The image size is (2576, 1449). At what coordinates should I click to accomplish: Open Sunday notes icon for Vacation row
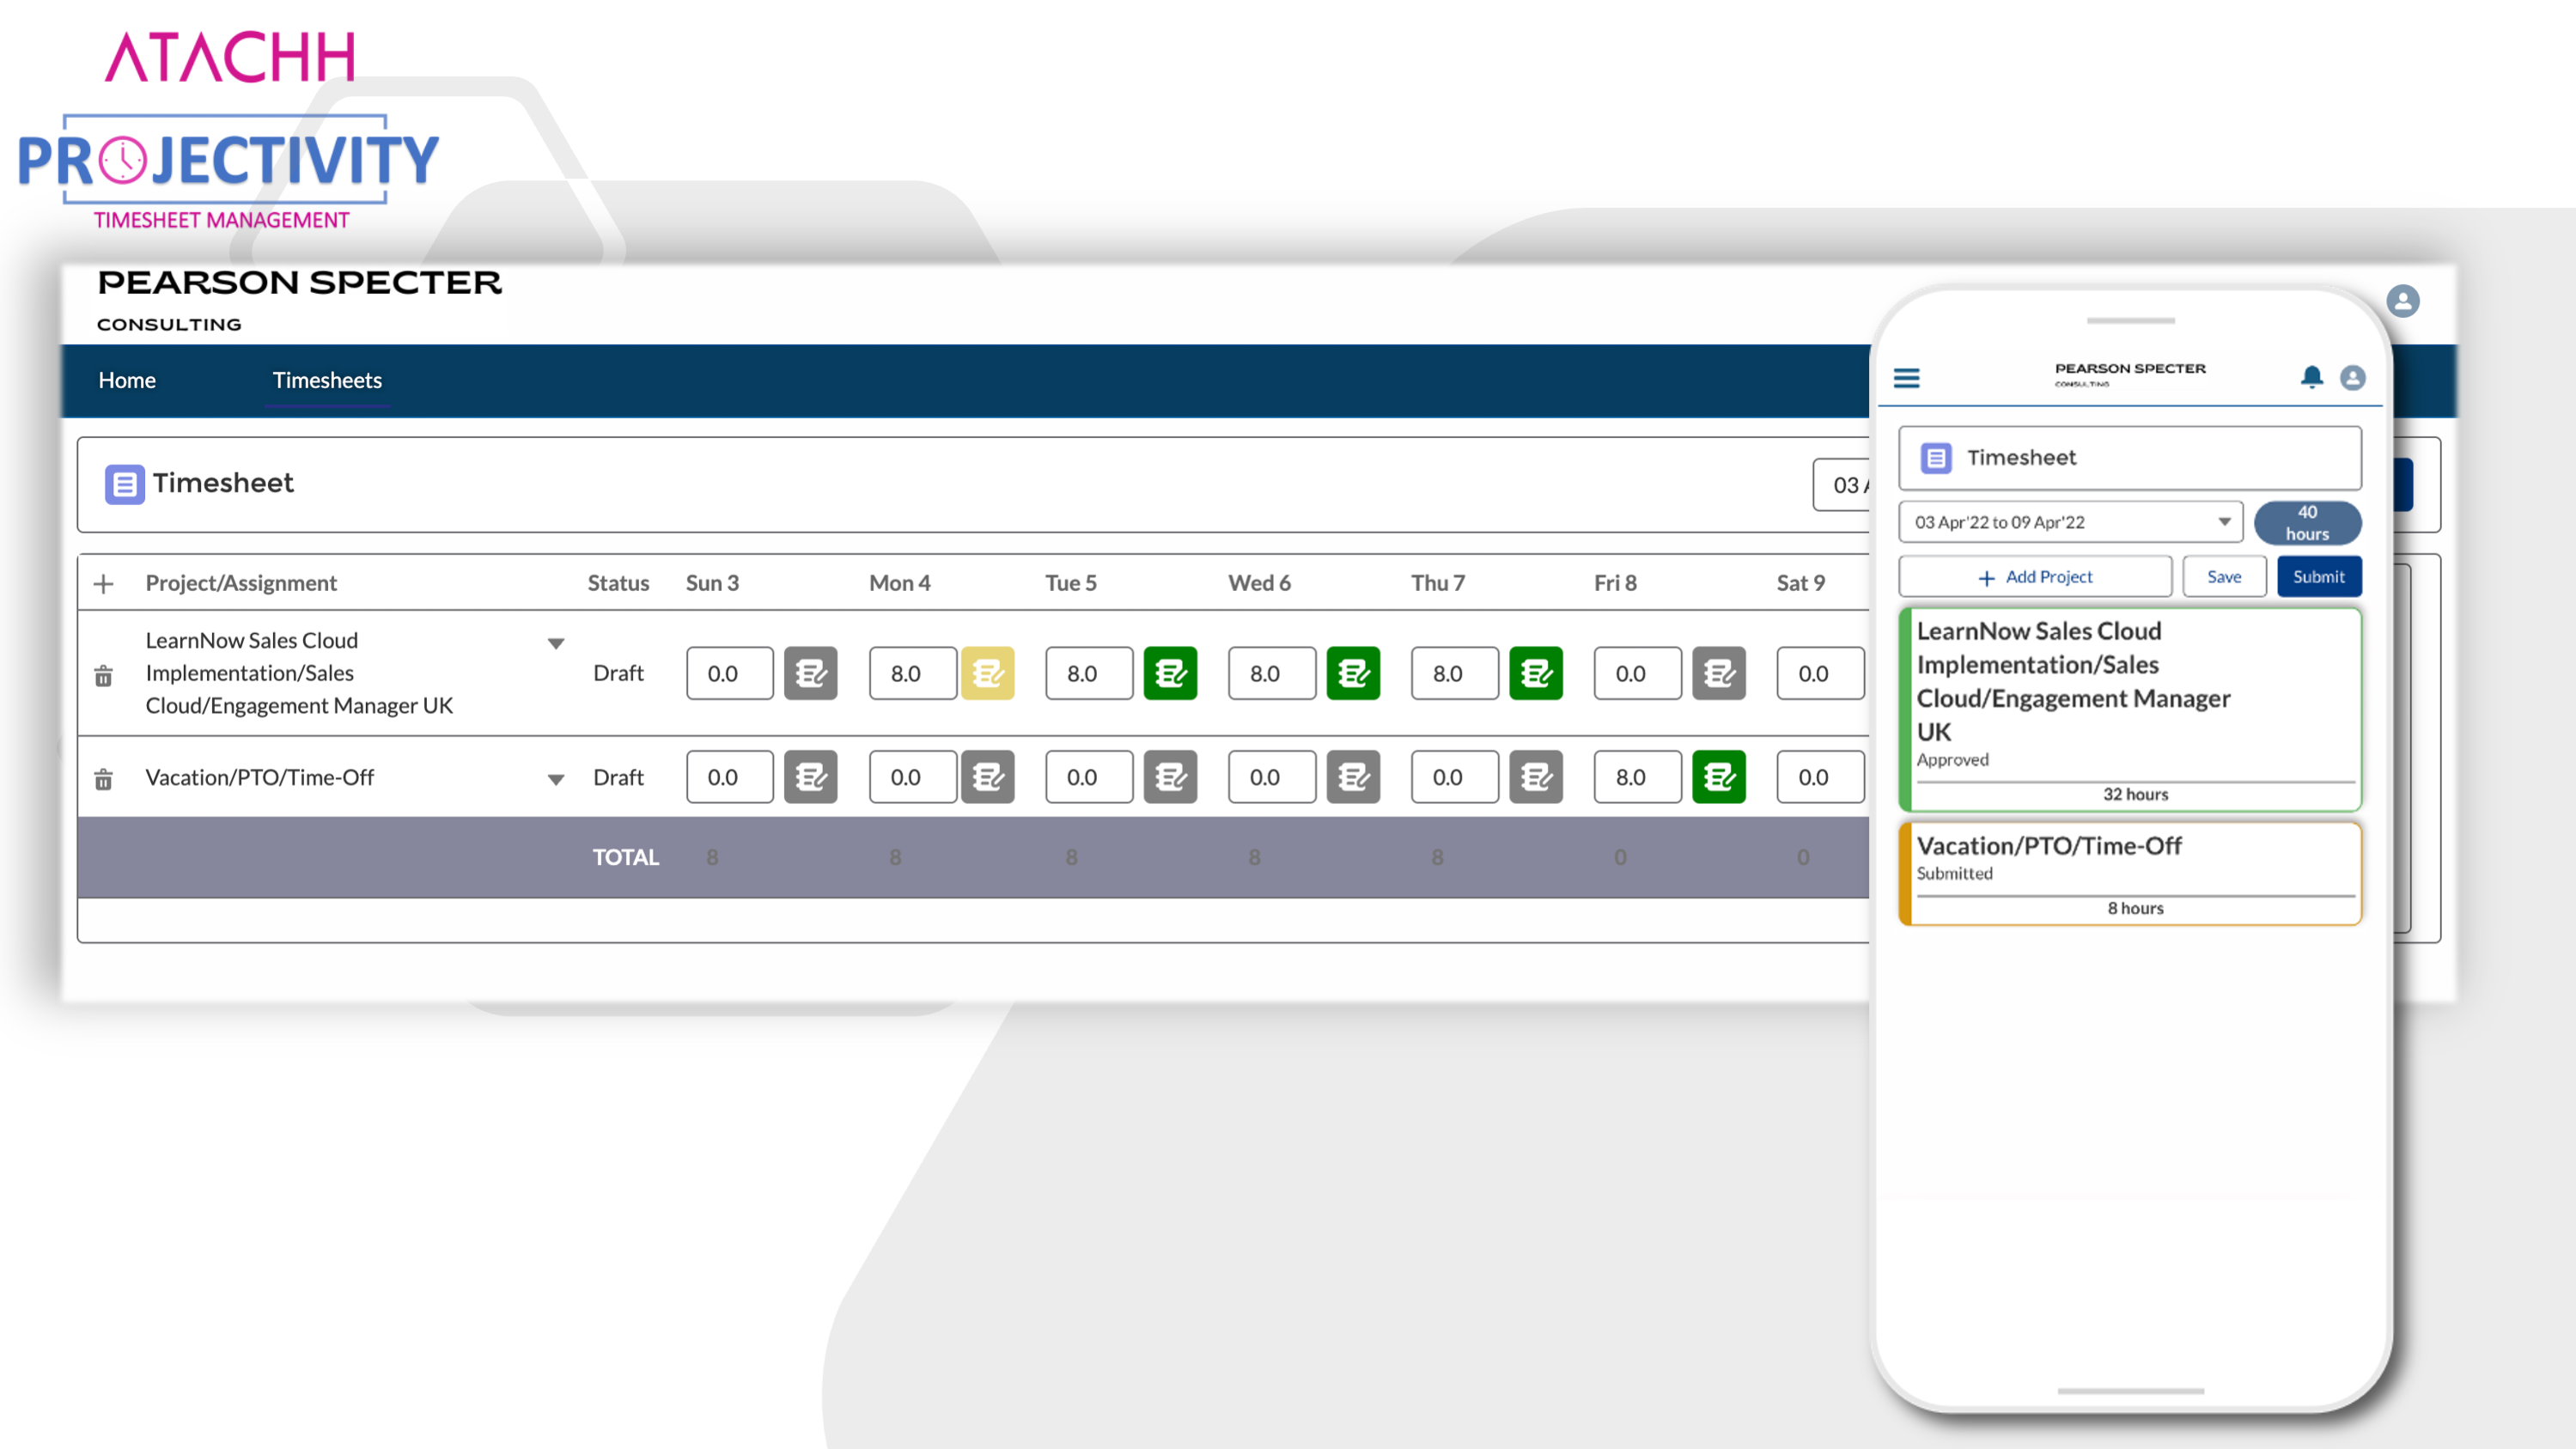pos(810,777)
